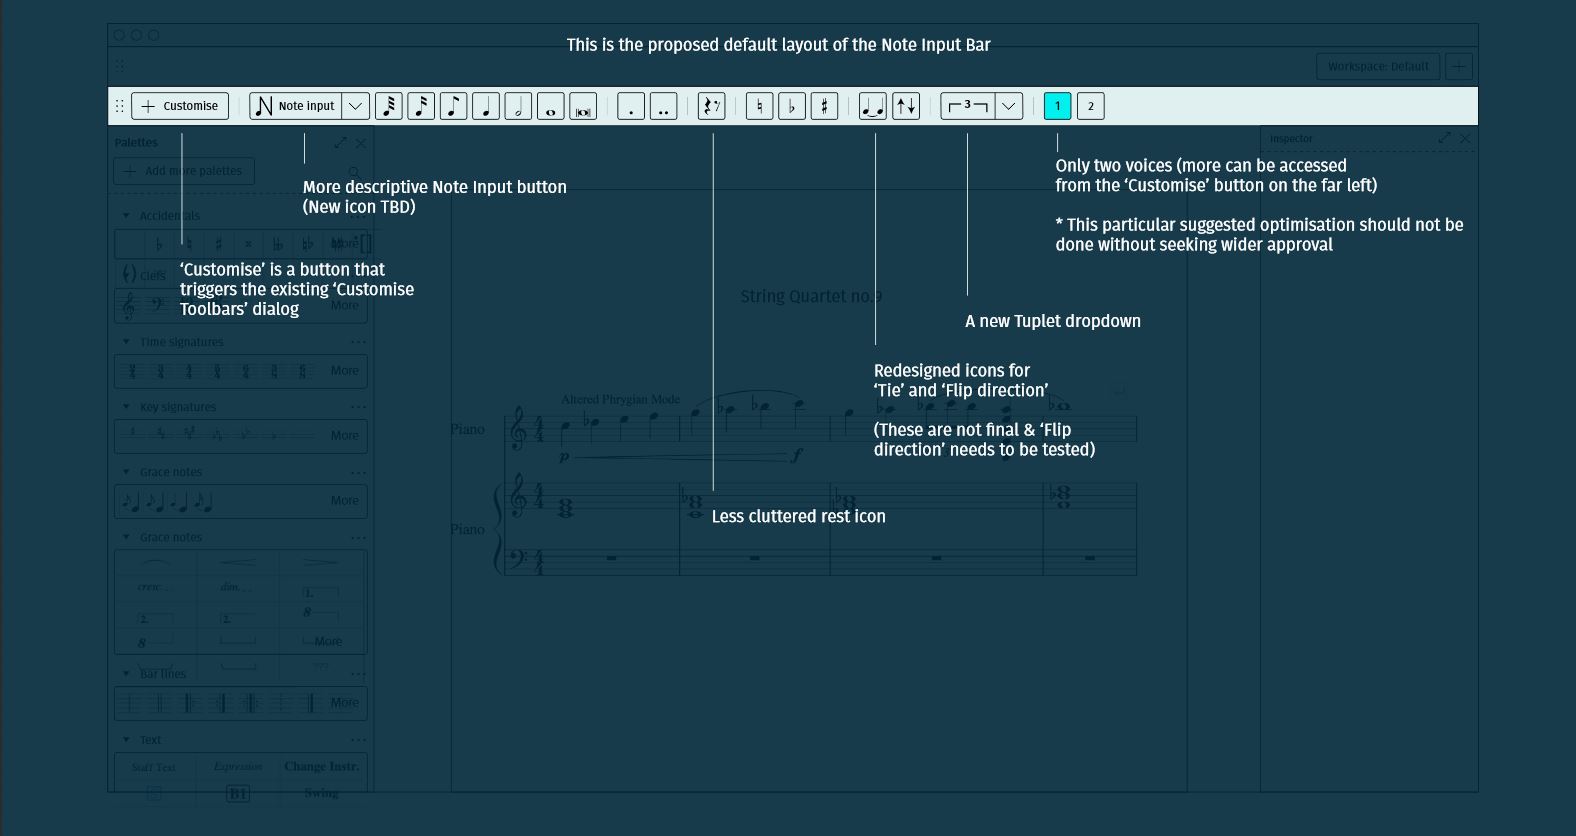The width and height of the screenshot is (1576, 836).
Task: Click More in the Bar lines palette
Action: coord(344,703)
